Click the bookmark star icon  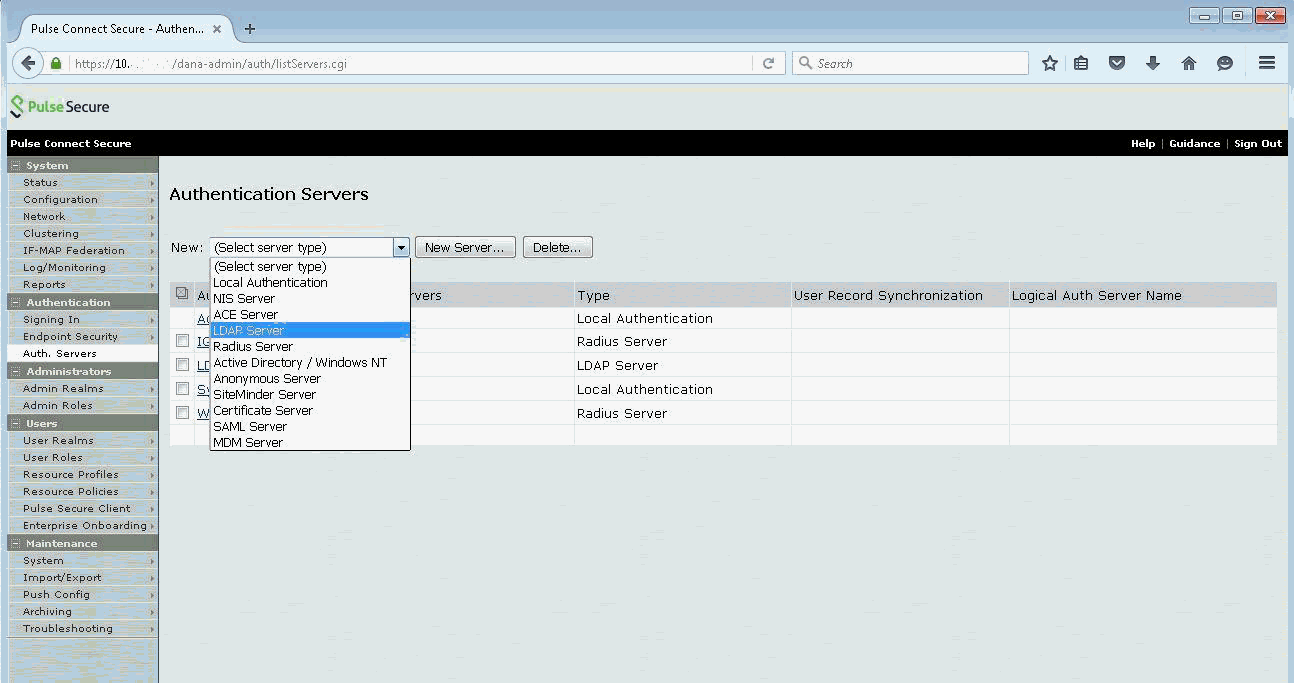click(1049, 63)
